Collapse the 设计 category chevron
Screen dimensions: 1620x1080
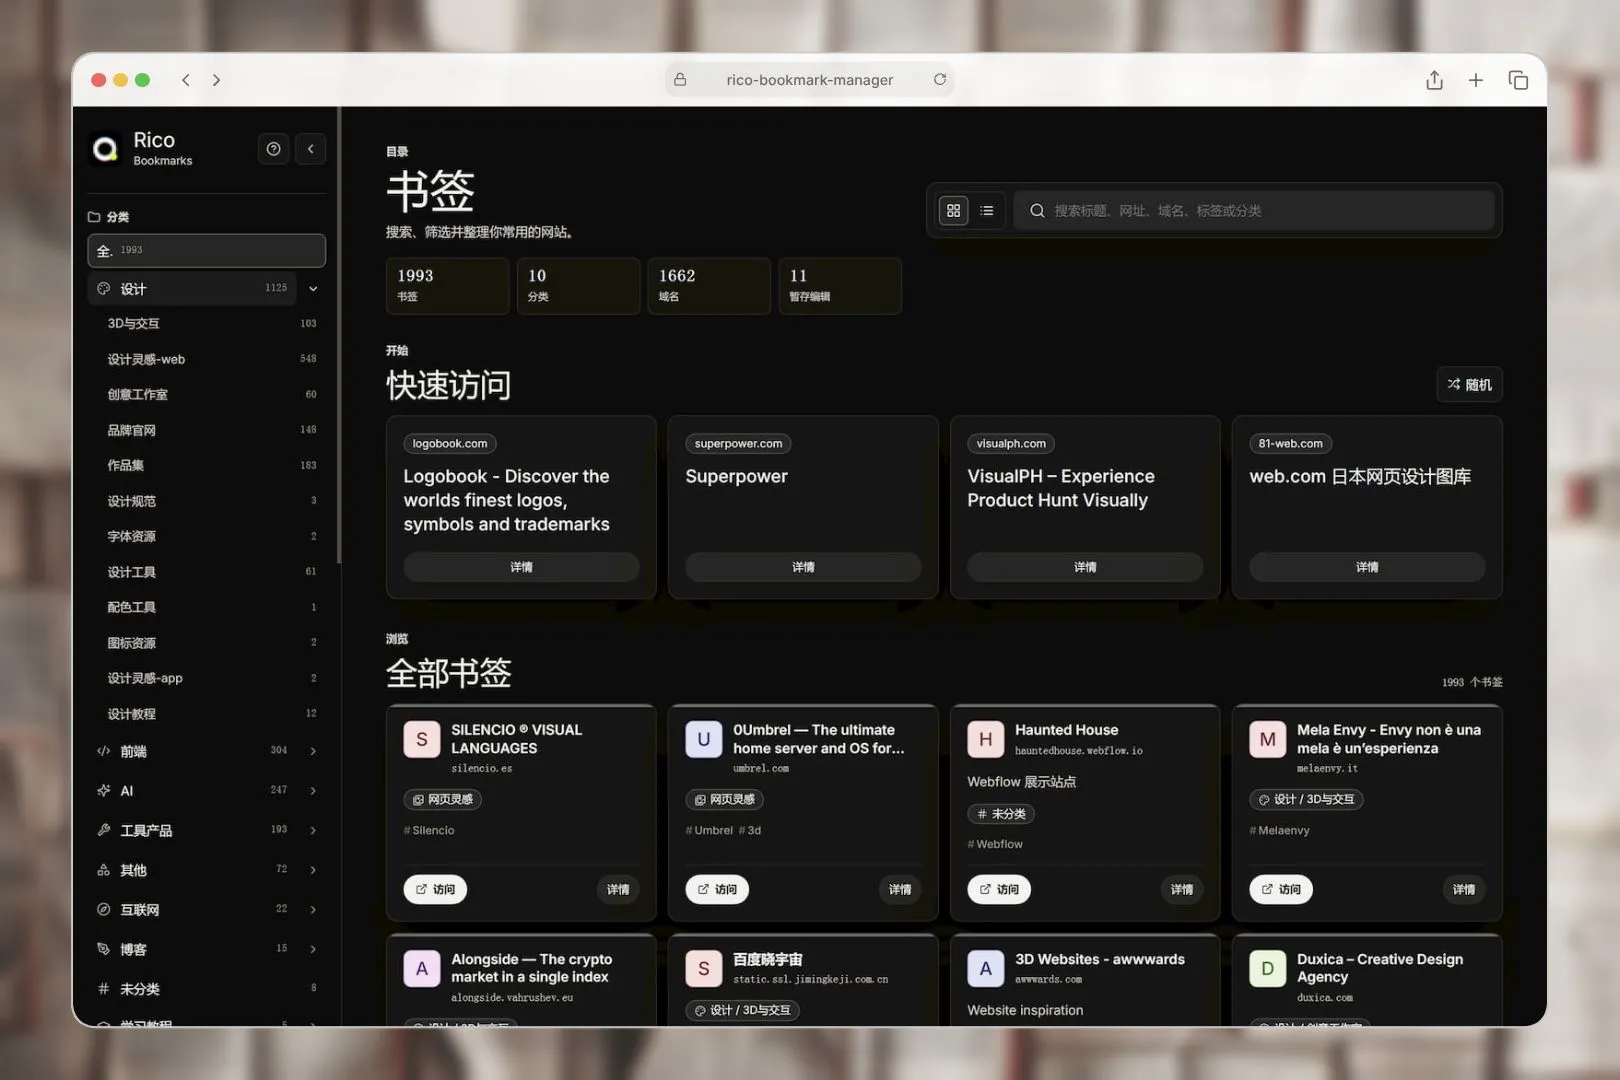tap(313, 289)
